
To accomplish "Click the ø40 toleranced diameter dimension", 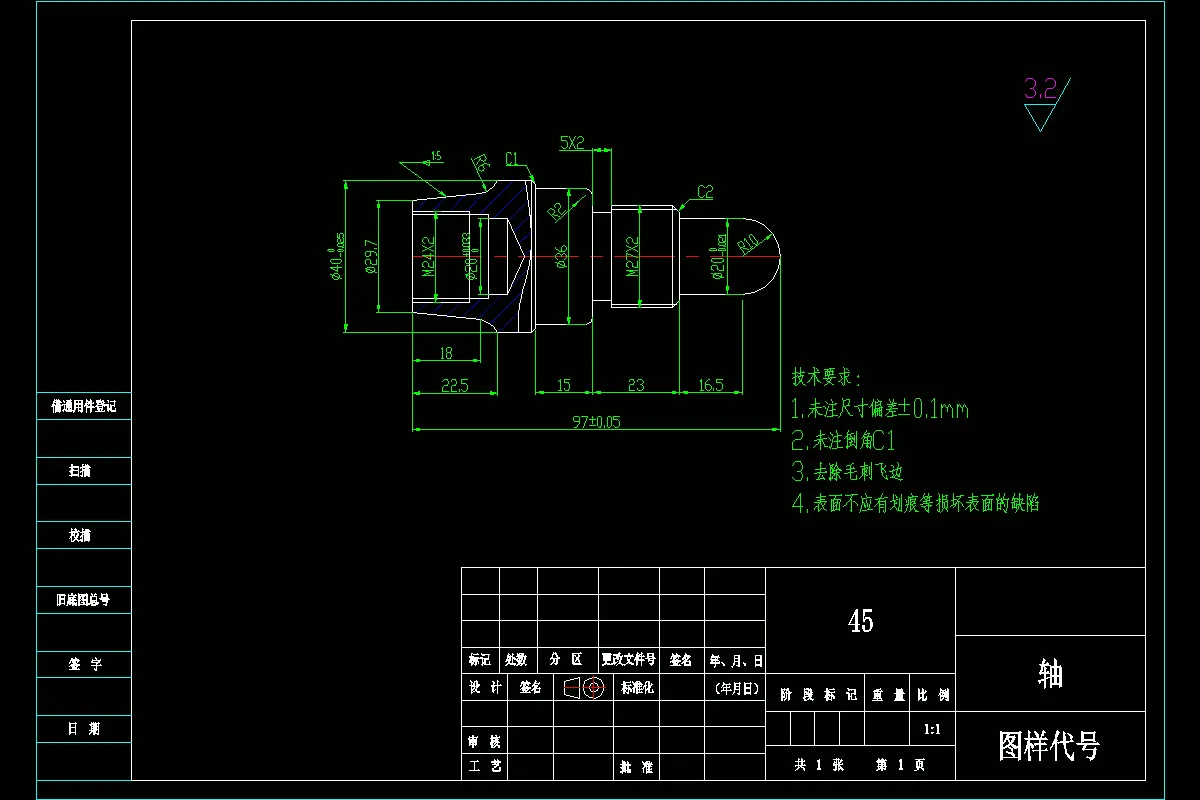I will point(337,256).
